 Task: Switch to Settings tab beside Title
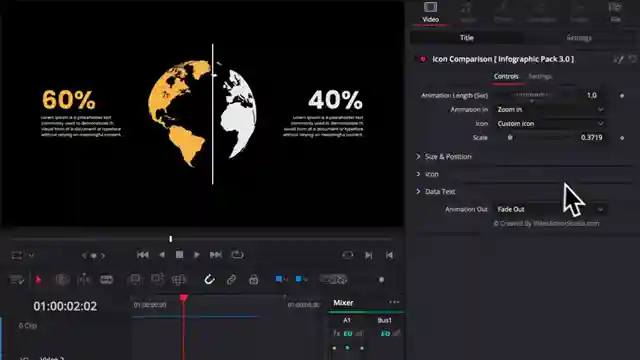(x=579, y=38)
